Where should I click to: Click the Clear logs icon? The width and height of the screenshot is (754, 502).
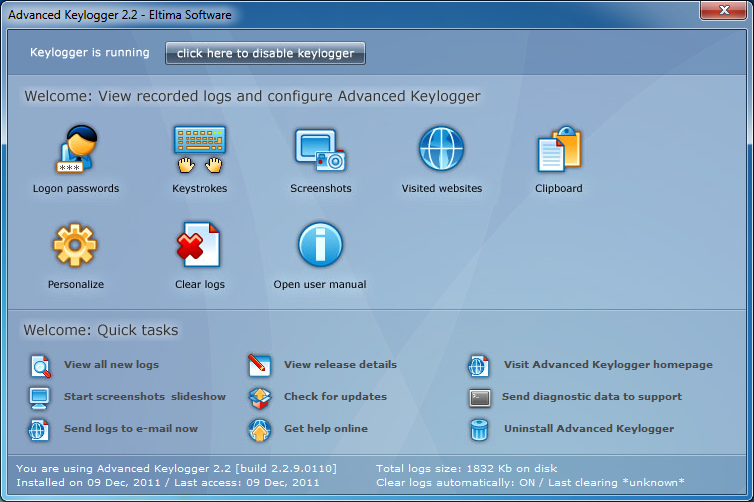199,246
